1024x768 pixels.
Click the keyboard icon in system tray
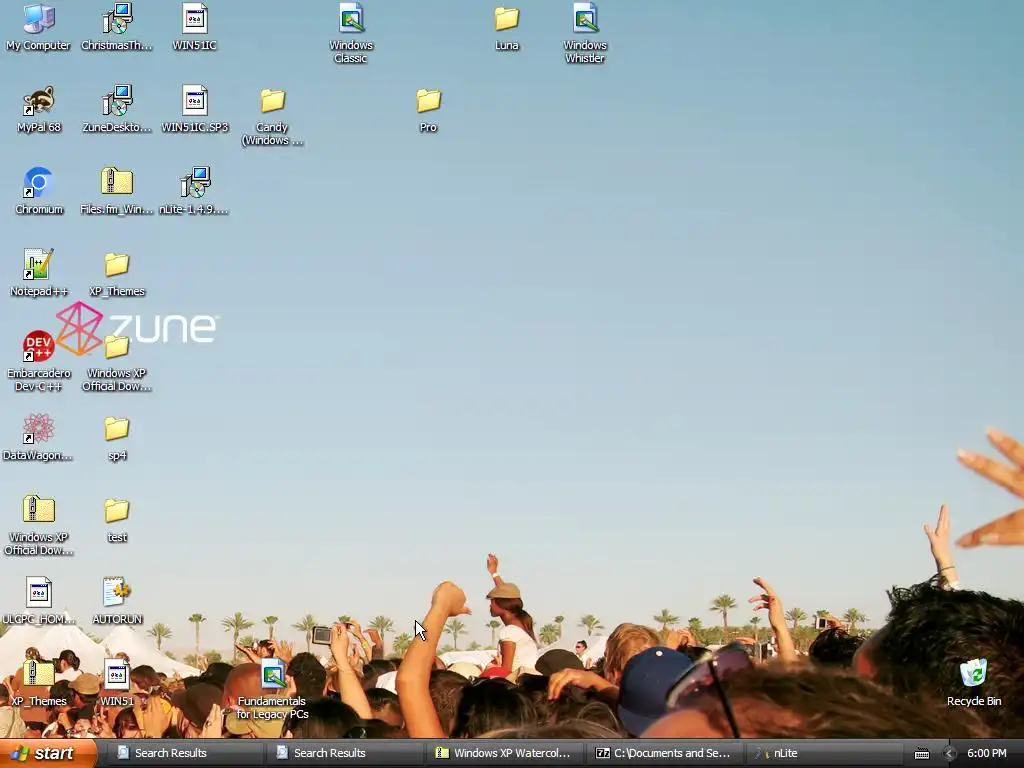pyautogui.click(x=921, y=754)
